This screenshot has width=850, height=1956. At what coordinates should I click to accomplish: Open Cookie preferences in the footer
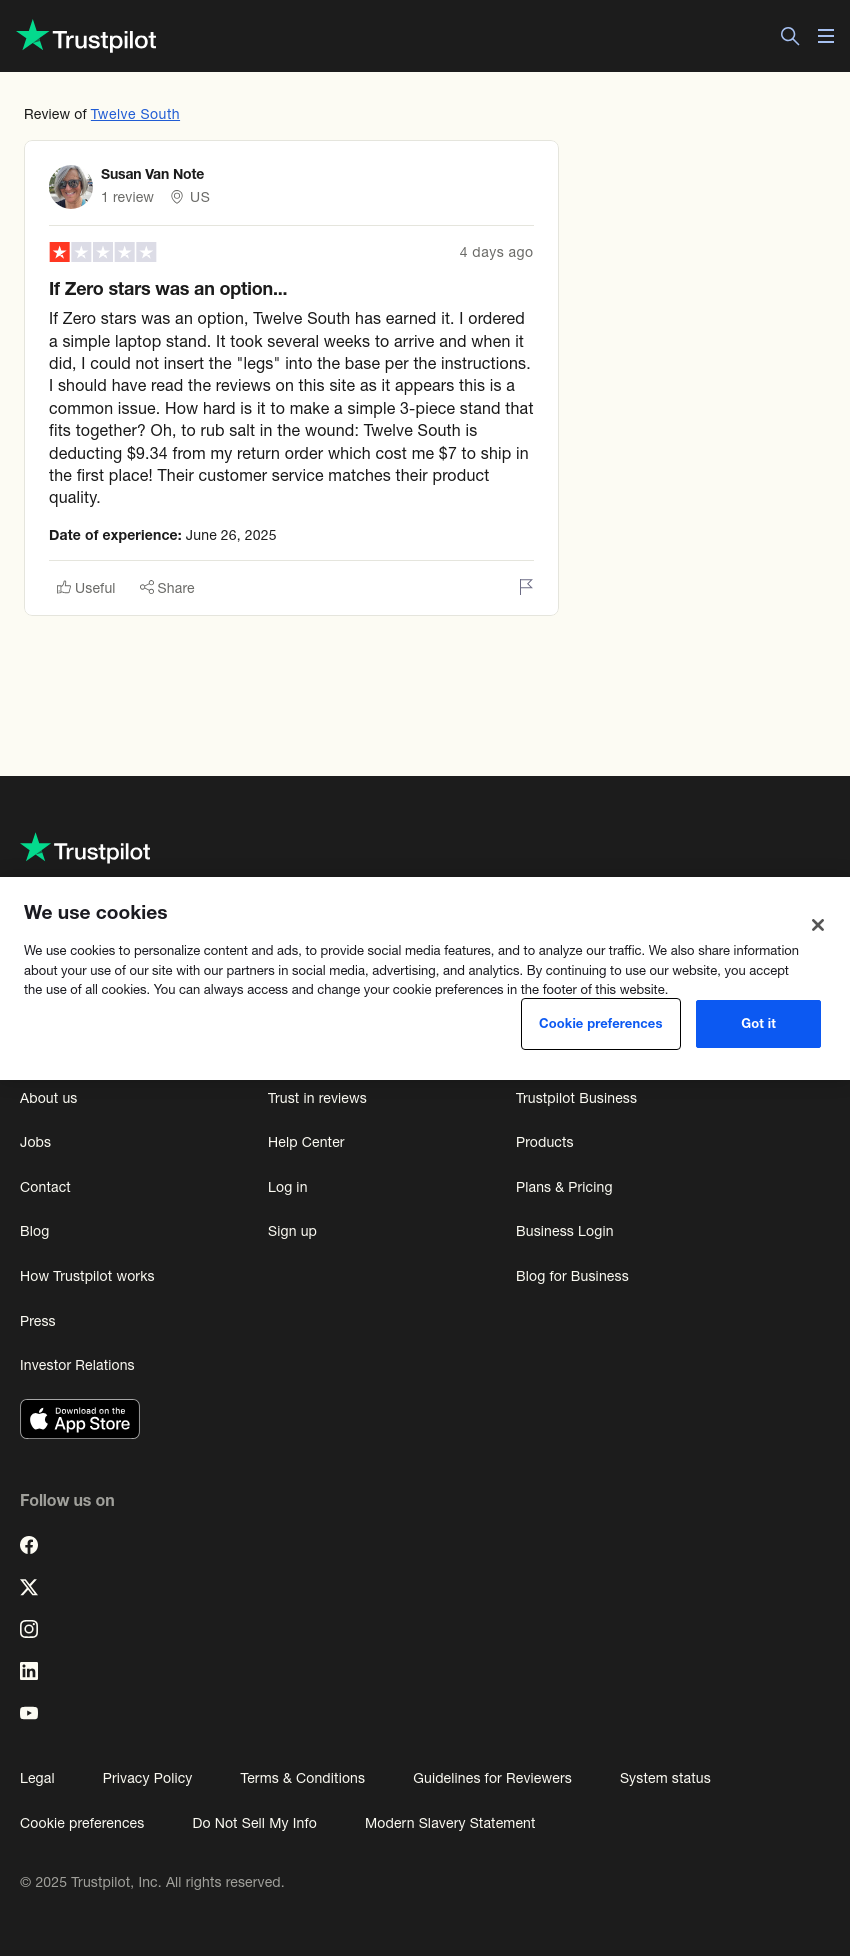click(x=82, y=1823)
